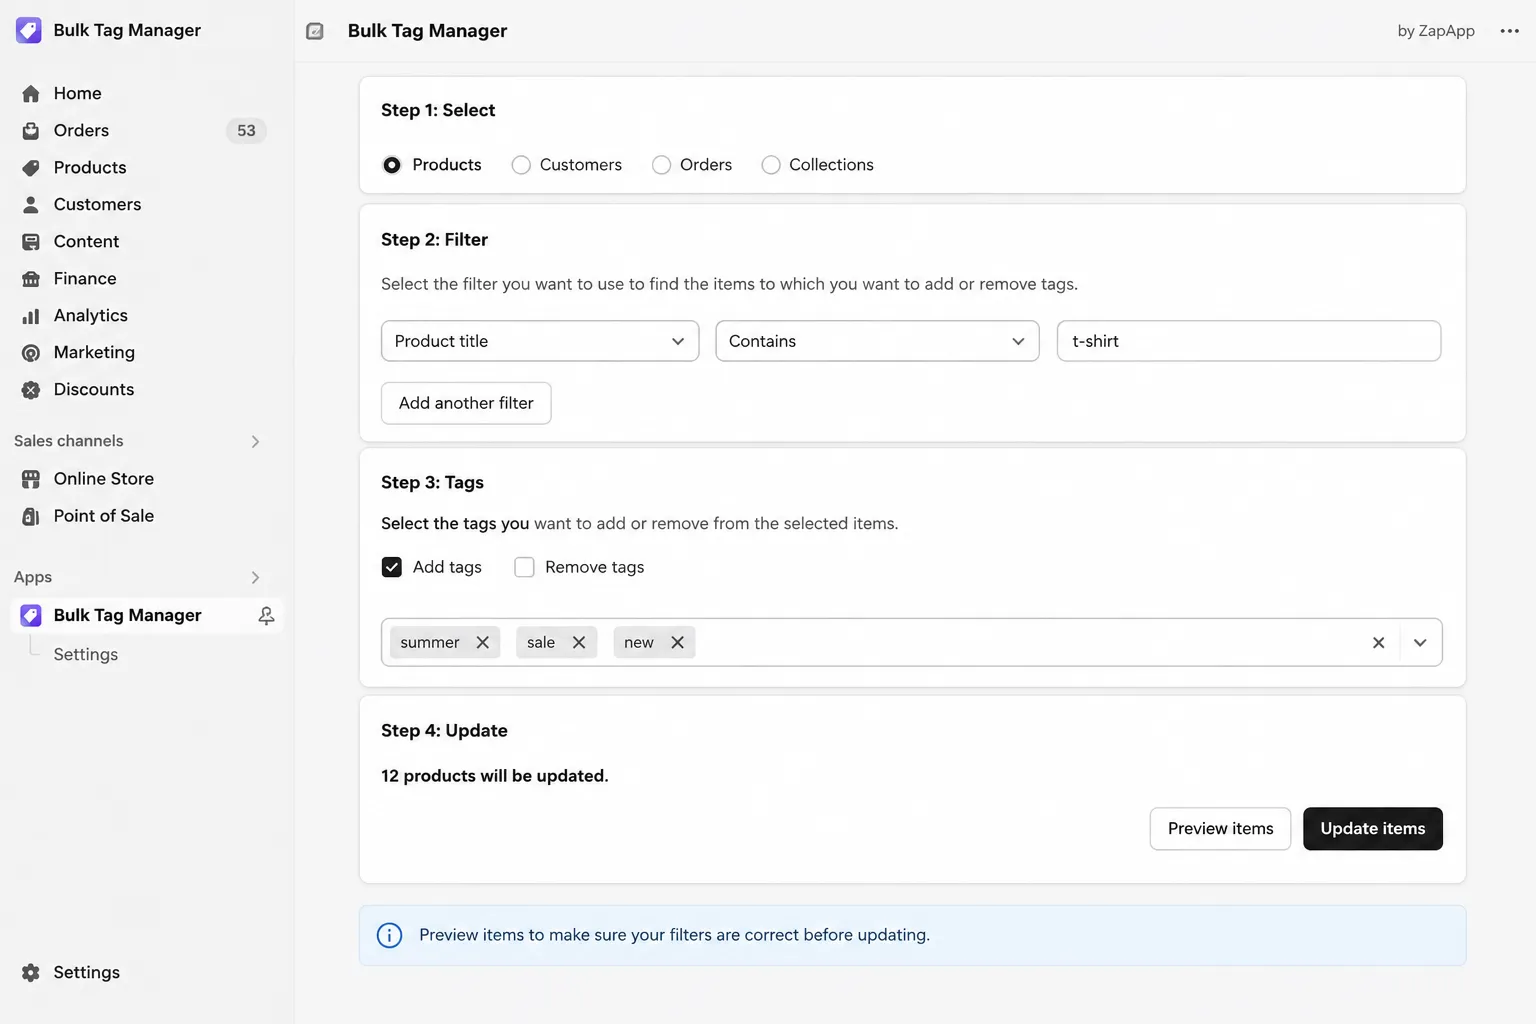The image size is (1536, 1024).
Task: Expand the Apps section chevron
Action: click(255, 577)
